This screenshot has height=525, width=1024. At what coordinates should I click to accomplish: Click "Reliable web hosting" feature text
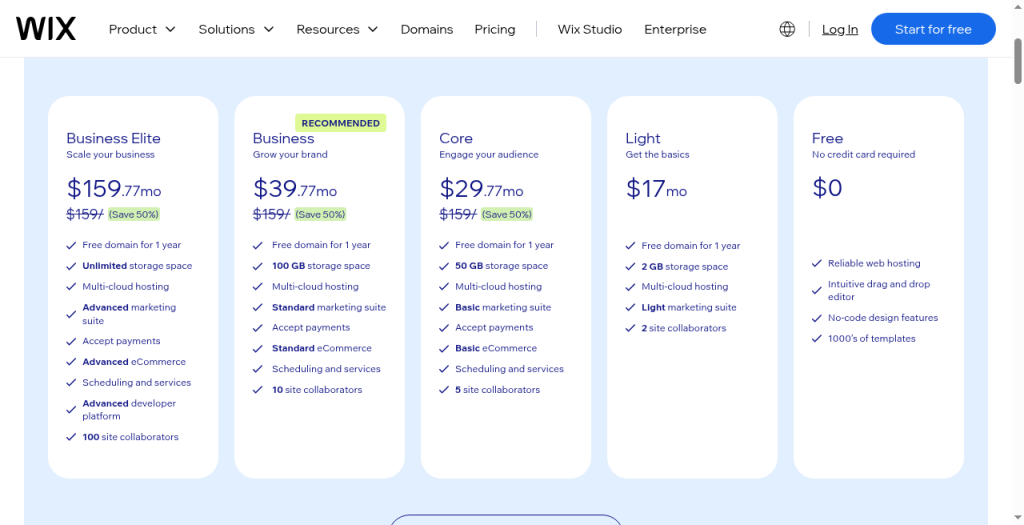click(x=874, y=263)
